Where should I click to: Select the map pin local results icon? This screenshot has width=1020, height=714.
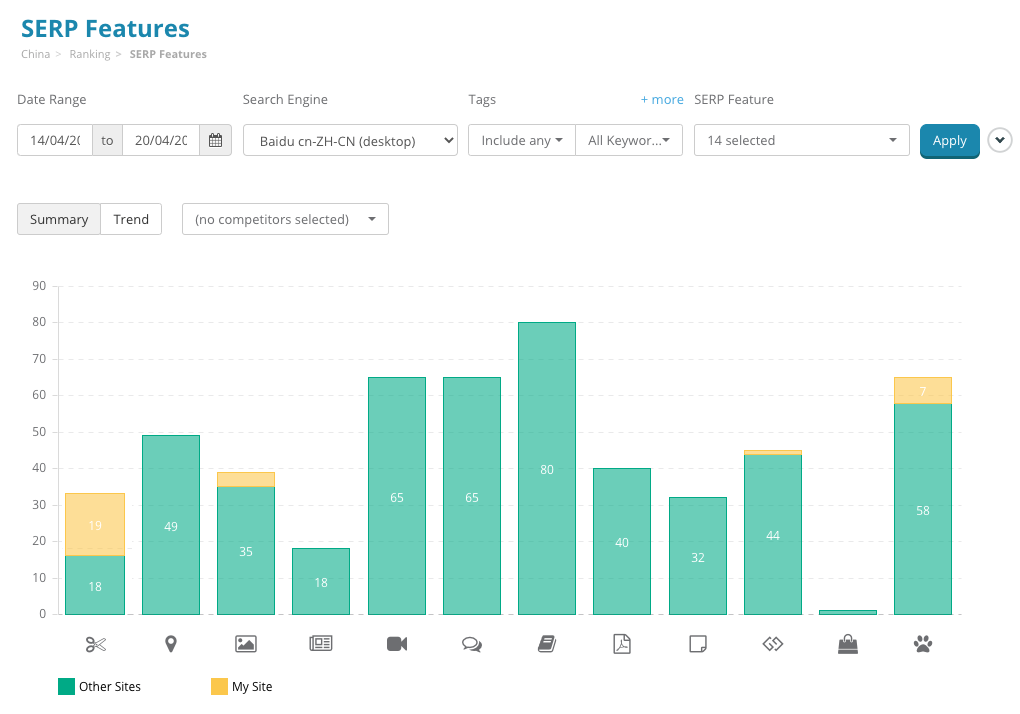[170, 643]
